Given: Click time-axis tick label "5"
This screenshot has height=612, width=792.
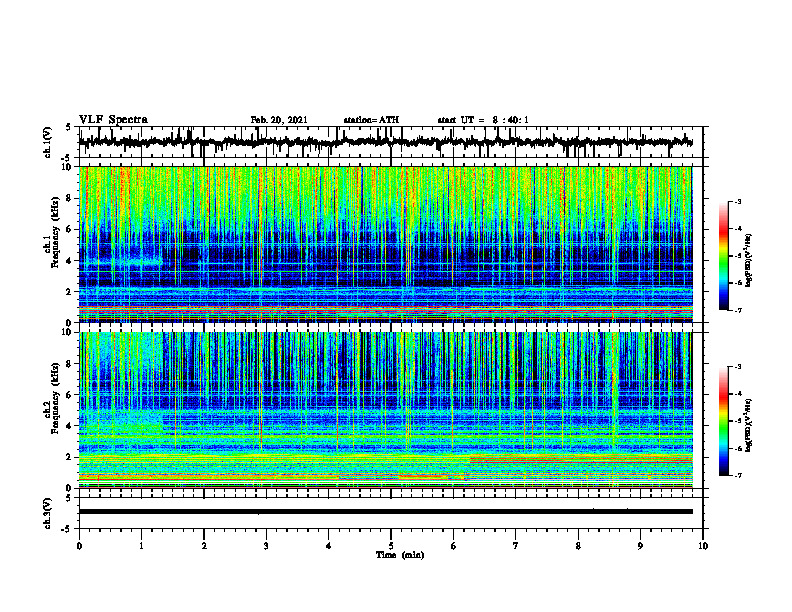Looking at the screenshot, I should [391, 546].
